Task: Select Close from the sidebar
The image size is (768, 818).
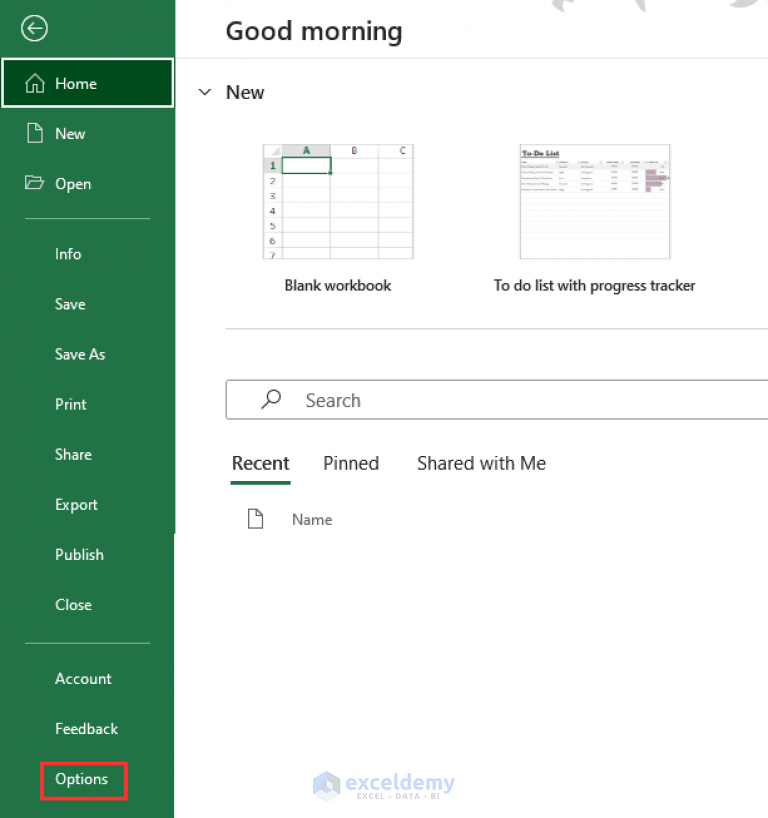Action: tap(73, 604)
